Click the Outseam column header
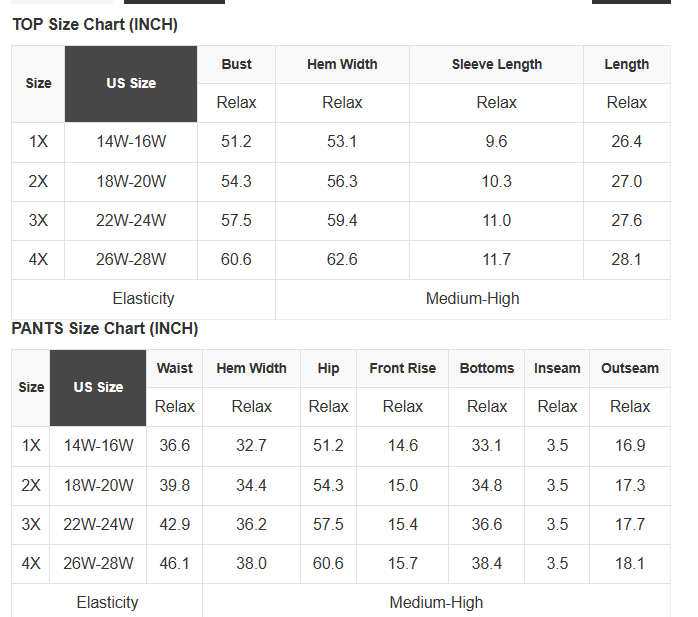698x617 pixels. point(630,369)
